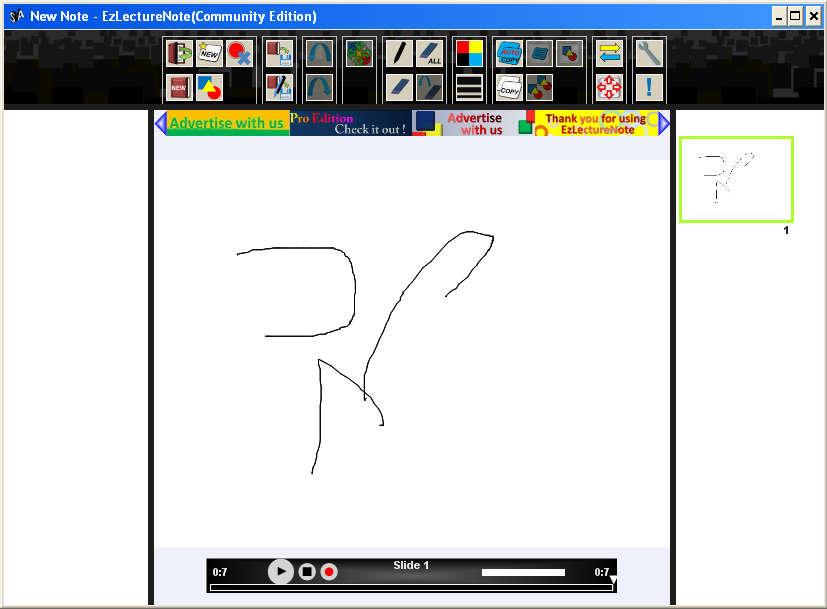Maximize the EzLectureNote window
827x609 pixels.
795,17
